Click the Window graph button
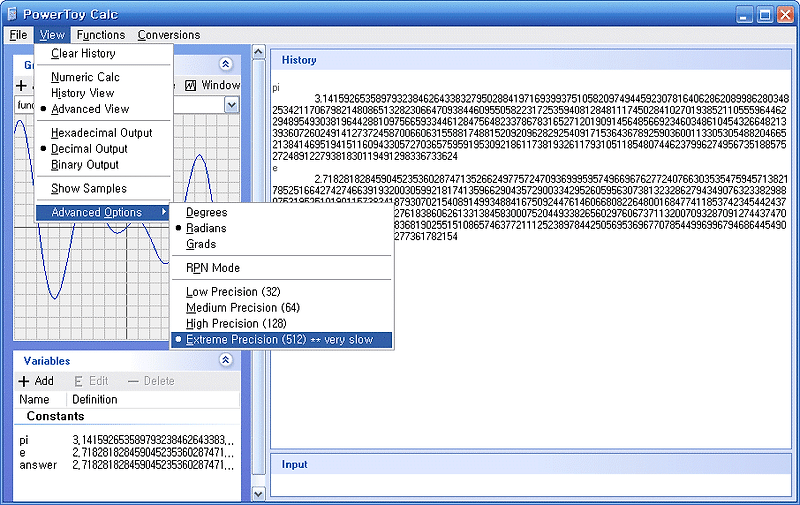Image resolution: width=800 pixels, height=505 pixels. click(212, 85)
